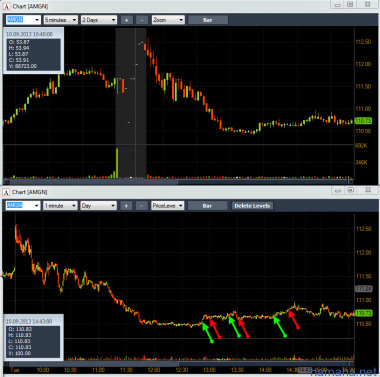Click the plus button in bottom chart toolbar

(126, 206)
